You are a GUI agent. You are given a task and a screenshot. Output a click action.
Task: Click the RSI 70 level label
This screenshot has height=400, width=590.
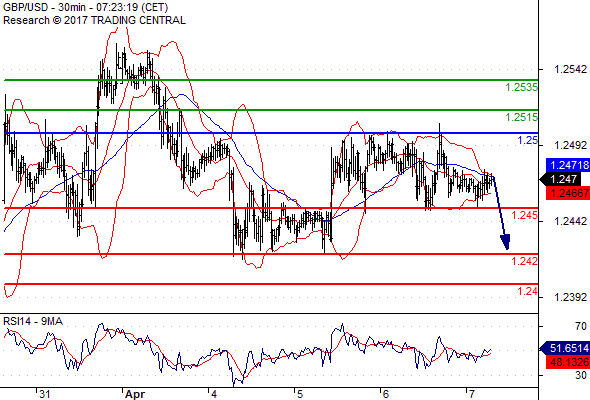[581, 326]
